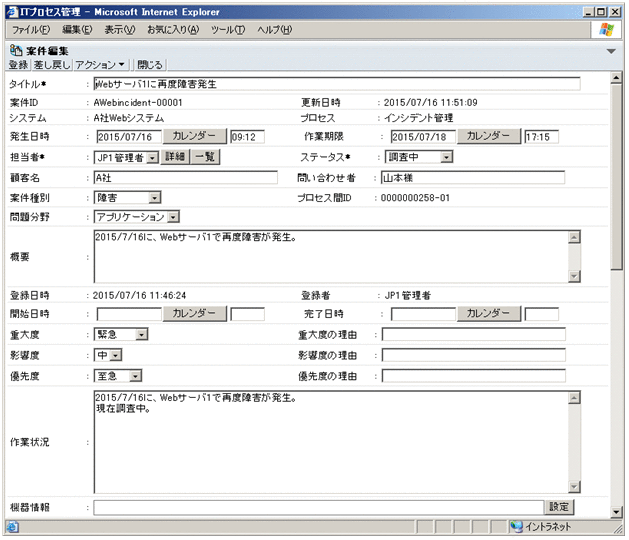
Task: Click the 開始日時 time field
Action: coord(247,314)
